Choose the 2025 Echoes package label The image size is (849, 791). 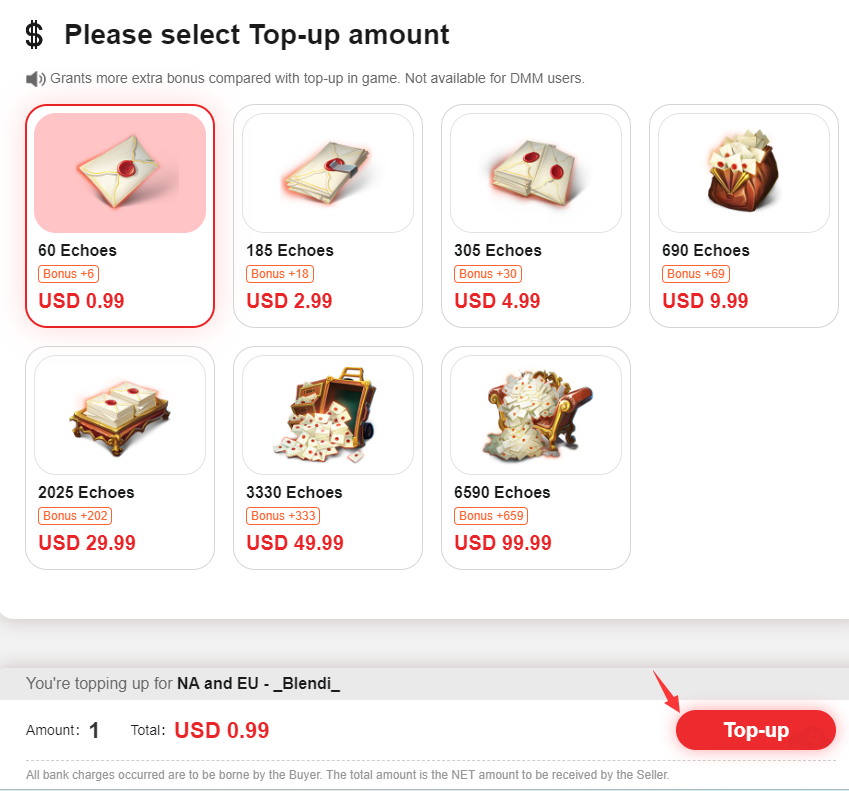click(86, 492)
